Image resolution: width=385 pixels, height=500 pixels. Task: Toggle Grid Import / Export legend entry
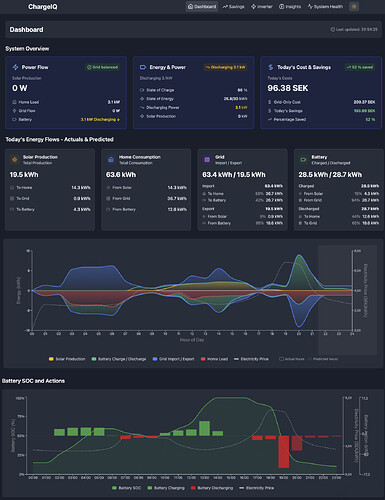point(173,359)
